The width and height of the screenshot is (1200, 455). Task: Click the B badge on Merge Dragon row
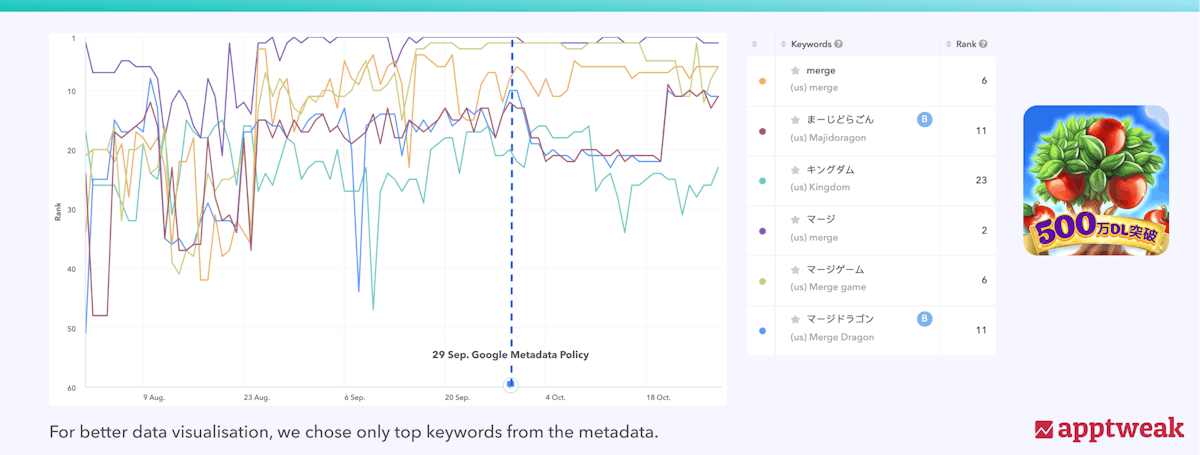(x=924, y=319)
